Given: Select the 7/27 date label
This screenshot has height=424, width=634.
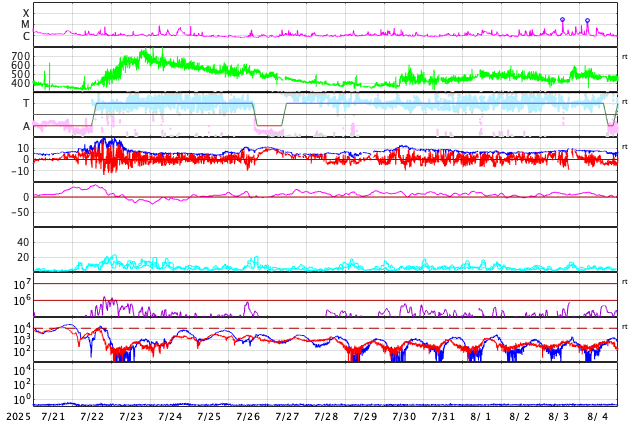Looking at the screenshot, I should [287, 417].
